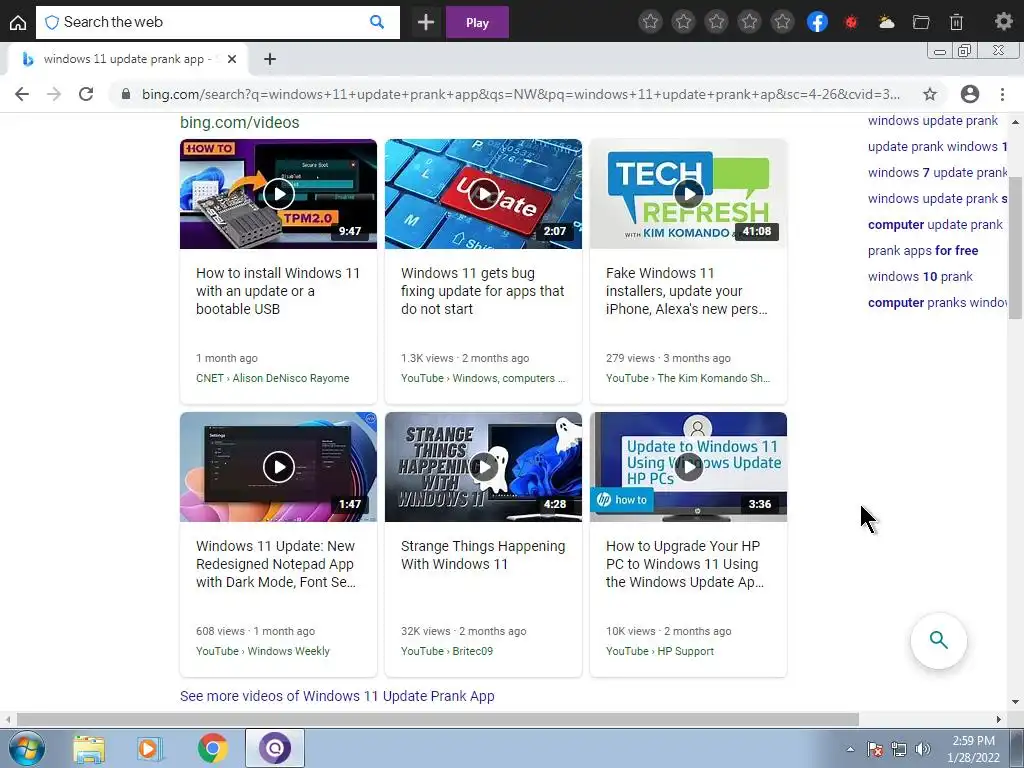The height and width of the screenshot is (768, 1024).
Task: Click the search magnifier in the top search box
Action: (x=377, y=22)
